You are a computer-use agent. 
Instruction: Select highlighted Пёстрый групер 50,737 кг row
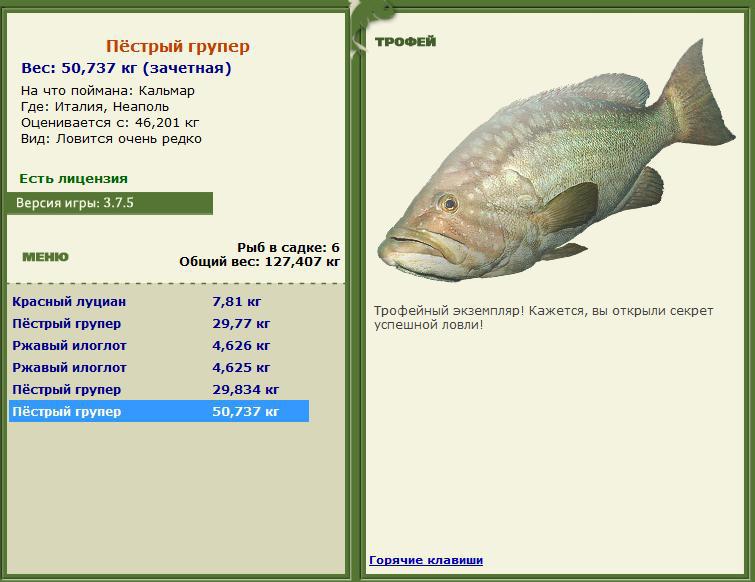(x=159, y=412)
